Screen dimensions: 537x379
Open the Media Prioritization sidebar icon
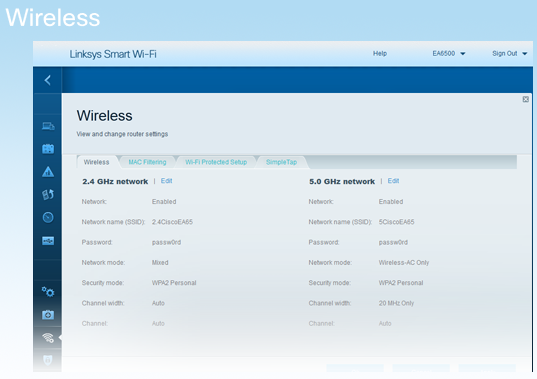coord(48,194)
